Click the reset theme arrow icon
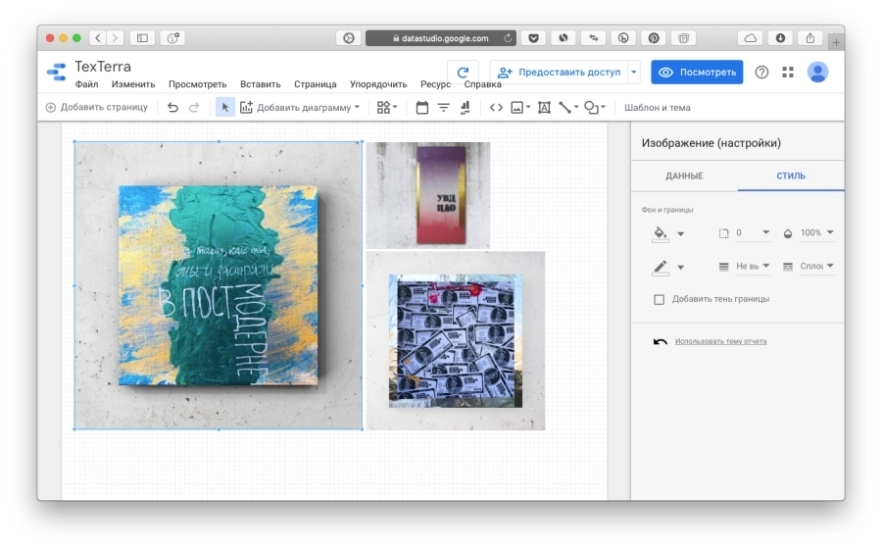 pyautogui.click(x=660, y=341)
